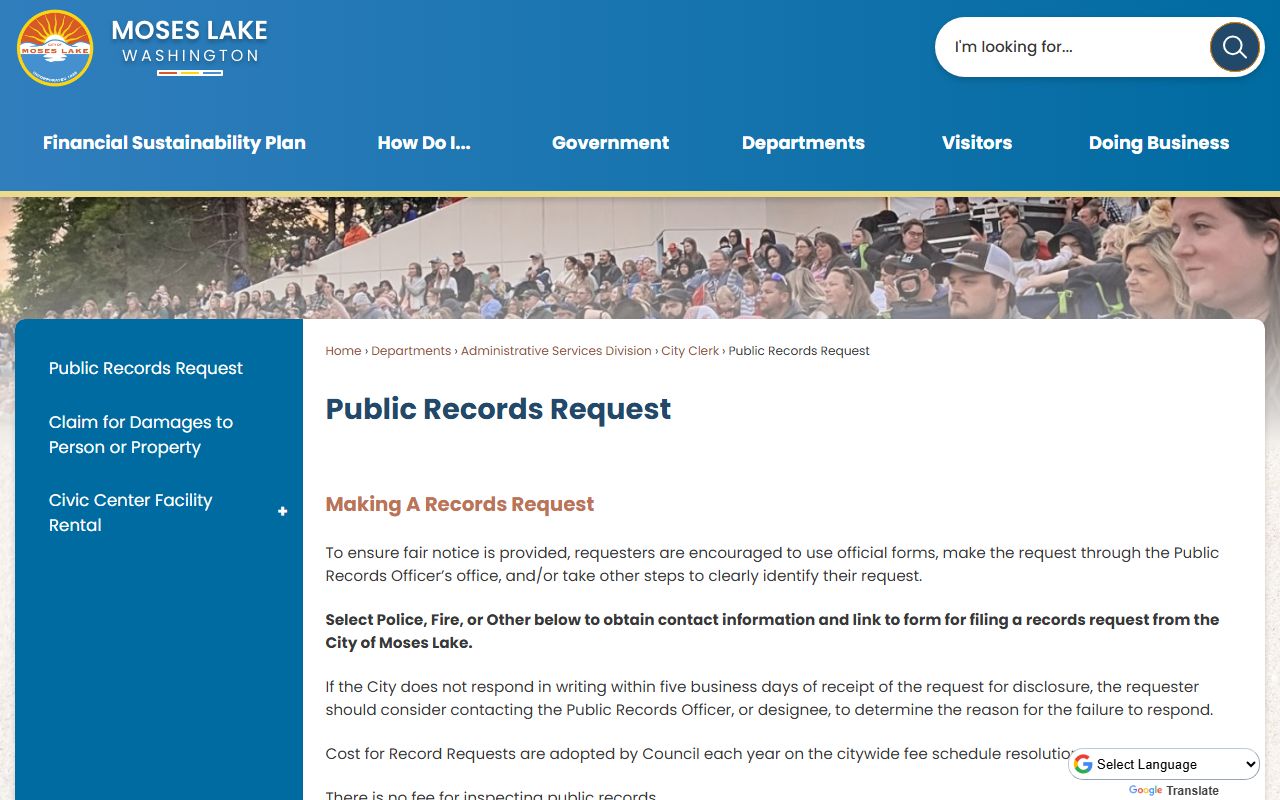The width and height of the screenshot is (1280, 800).
Task: Click the search magnifier button
Action: (1234, 47)
